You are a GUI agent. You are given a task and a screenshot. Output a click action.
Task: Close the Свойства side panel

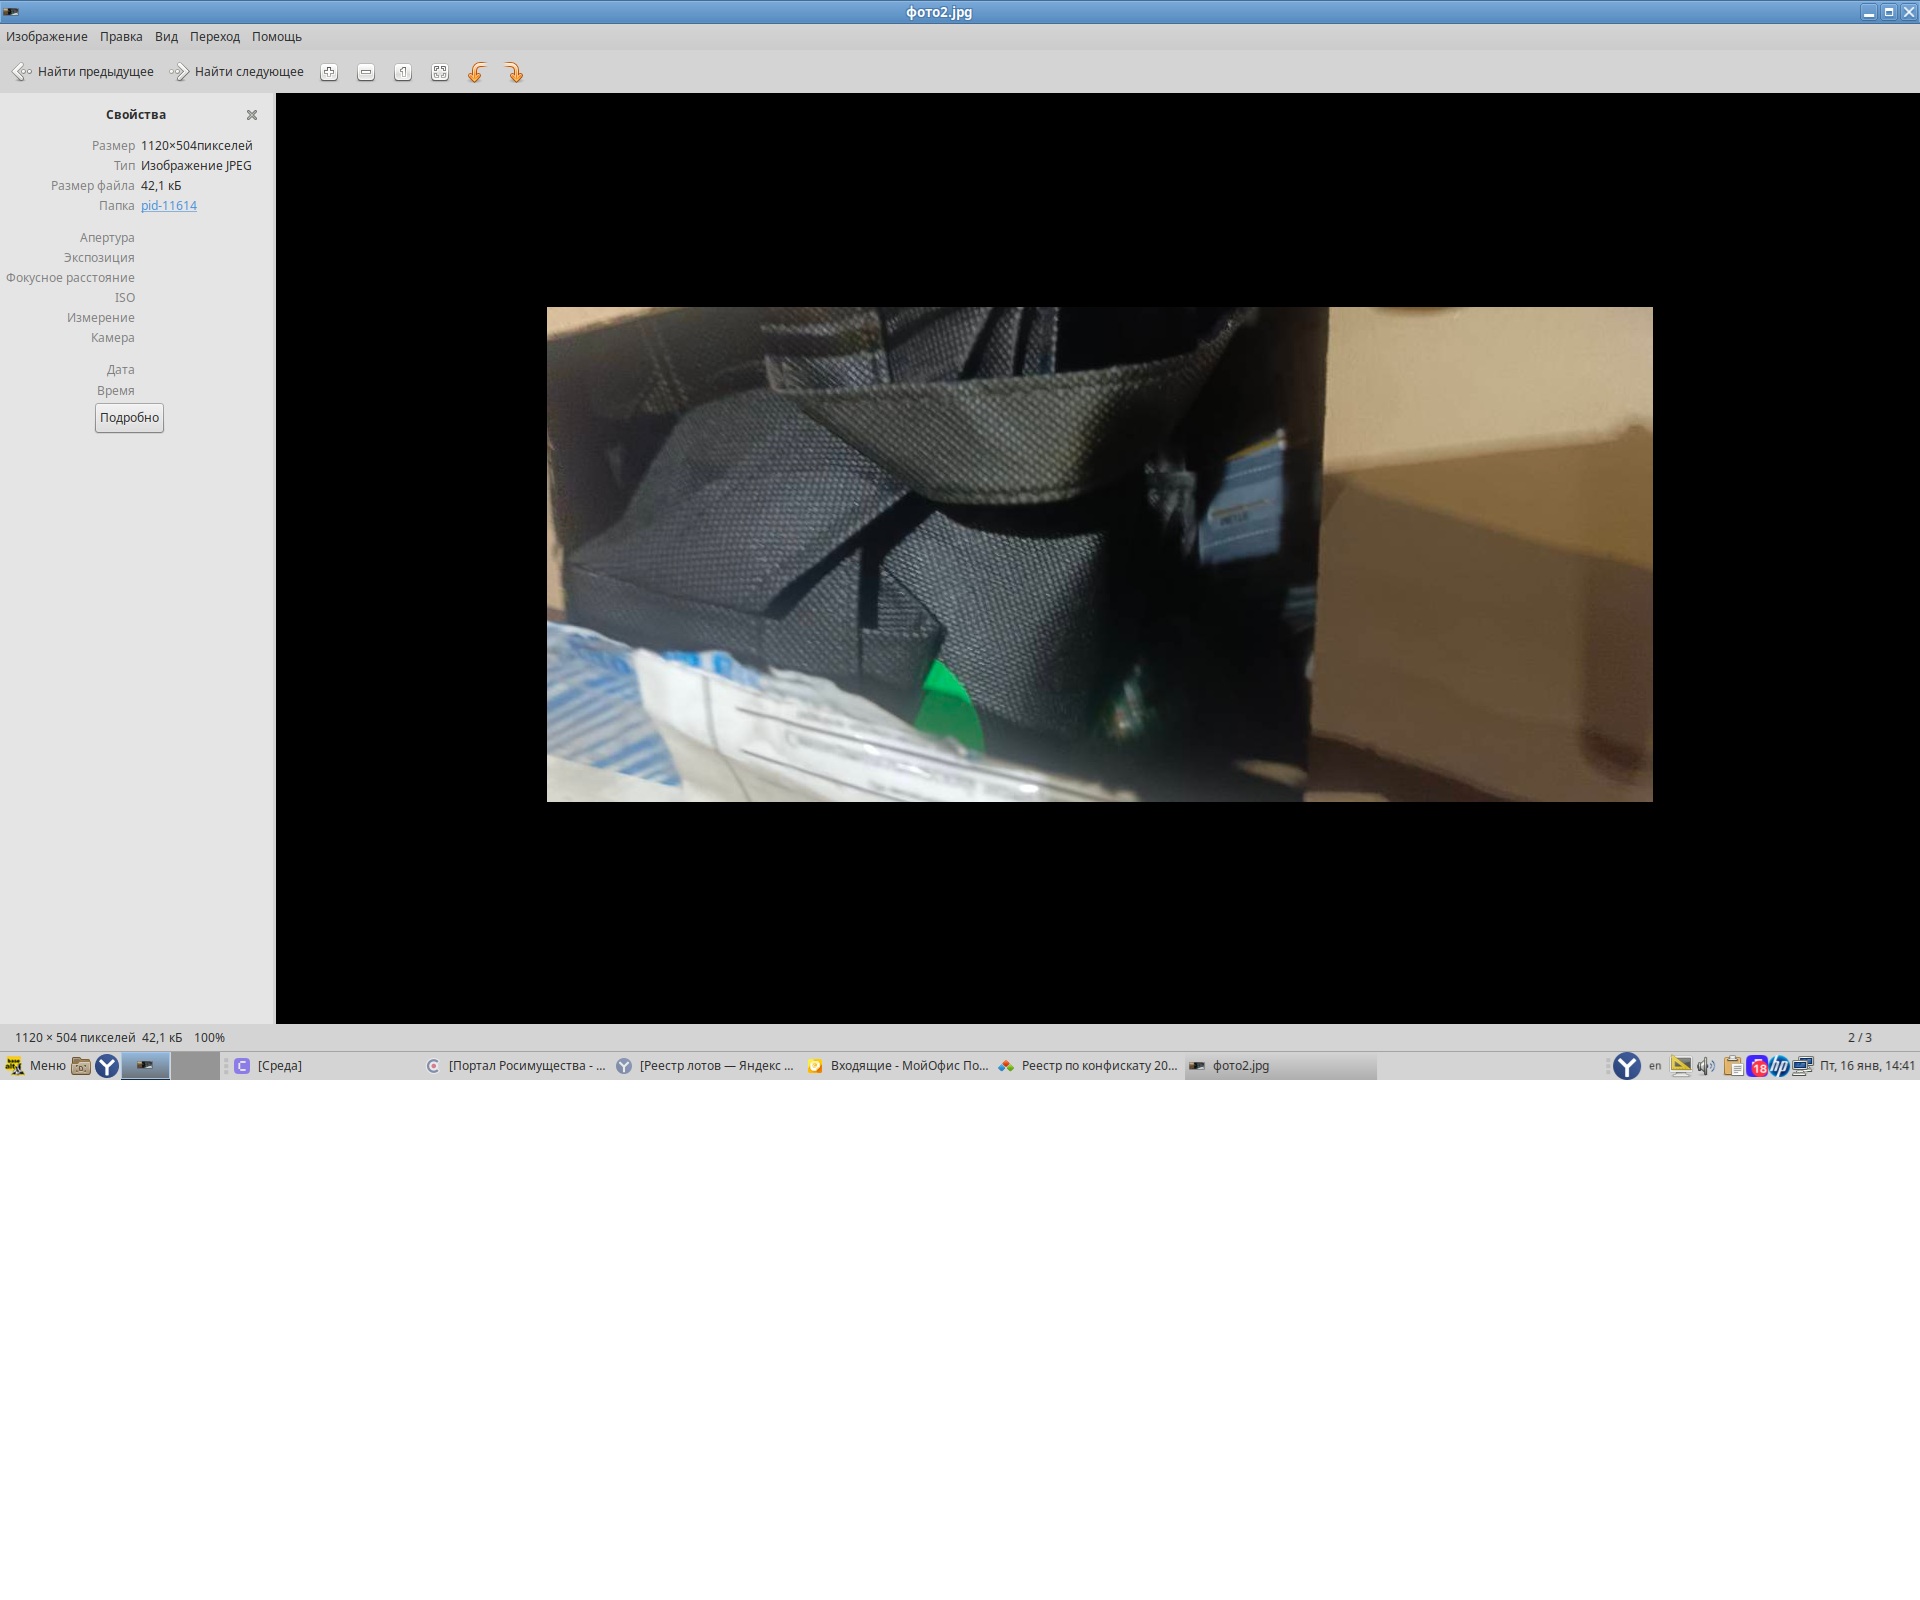pos(252,115)
